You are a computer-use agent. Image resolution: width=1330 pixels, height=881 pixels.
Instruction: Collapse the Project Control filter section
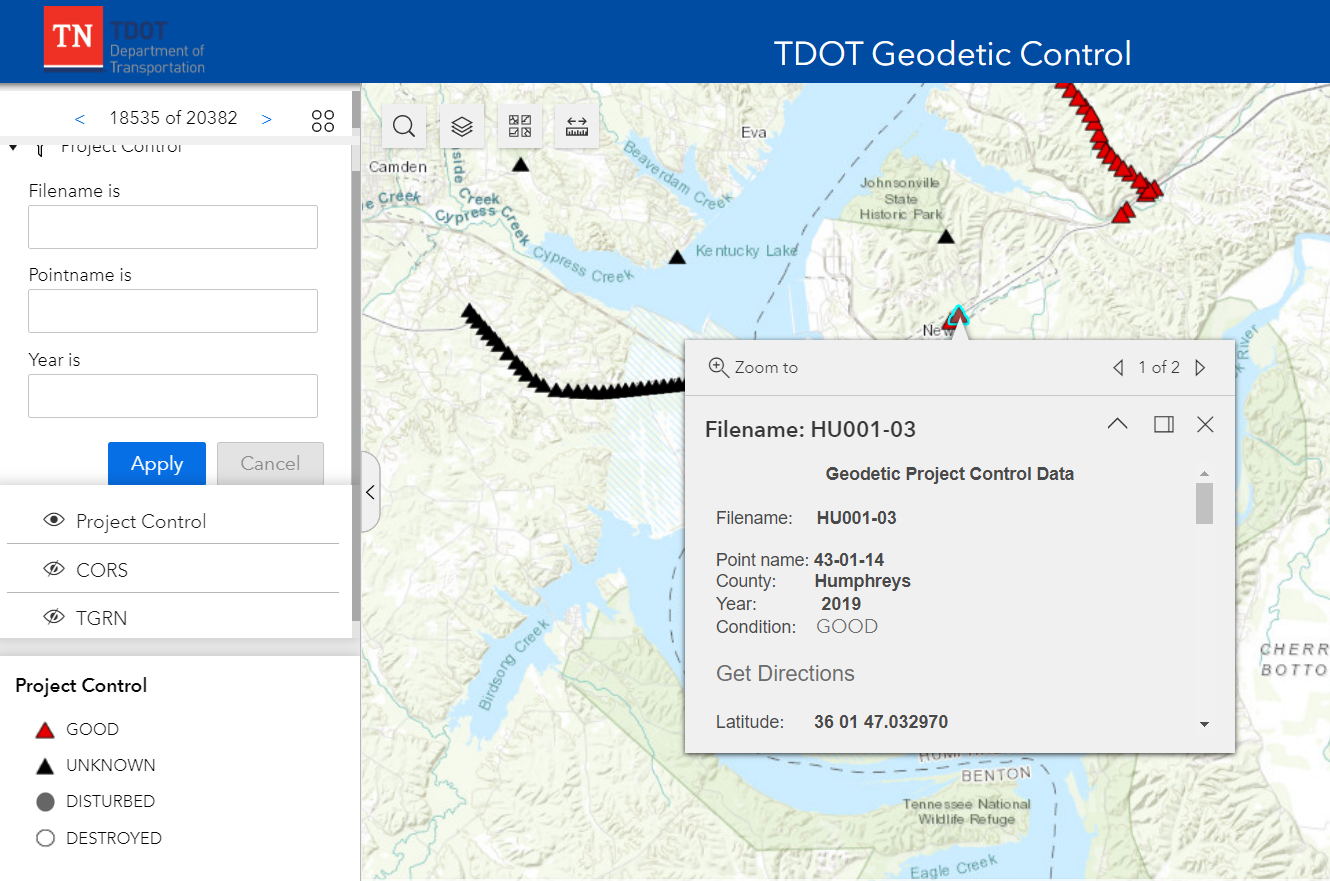tap(13, 147)
